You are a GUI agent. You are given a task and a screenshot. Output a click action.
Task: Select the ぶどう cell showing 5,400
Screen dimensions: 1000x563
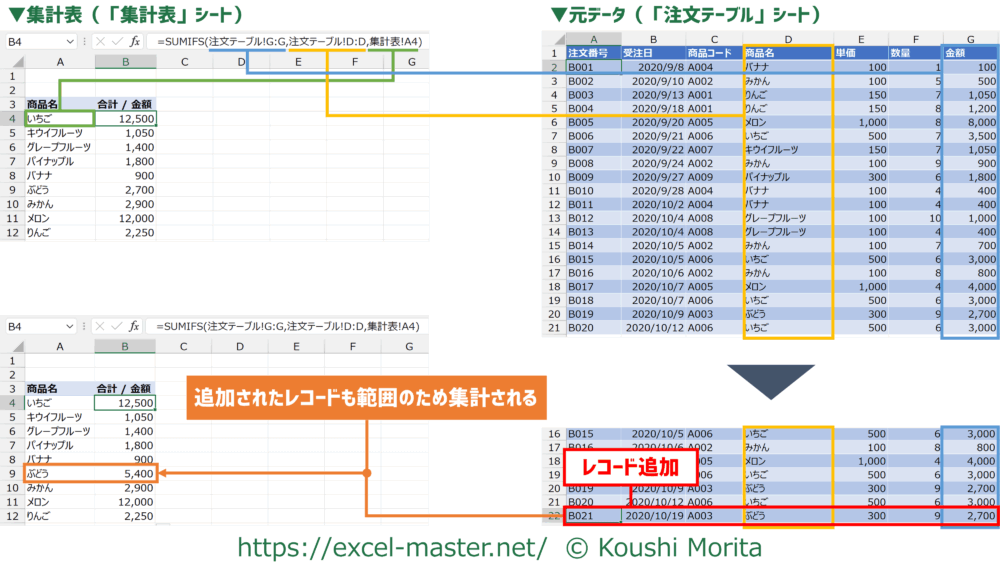click(126, 473)
